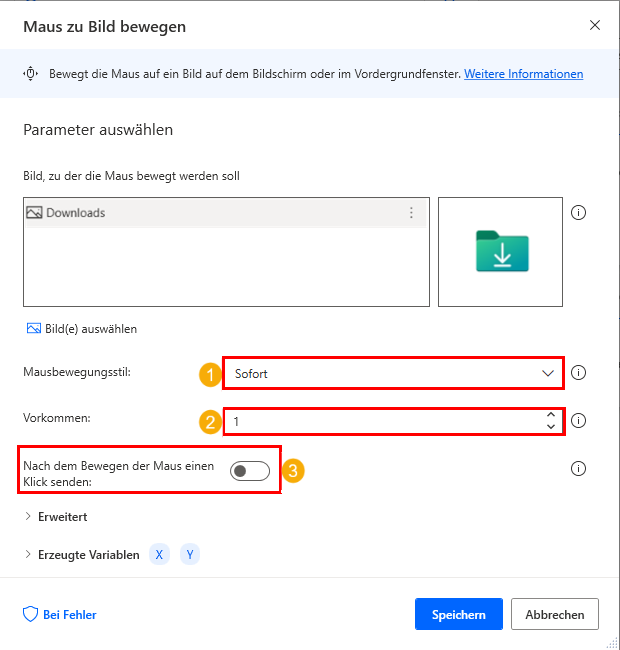Show info for Mausbewegungsstil
The width and height of the screenshot is (620, 650).
pos(578,372)
